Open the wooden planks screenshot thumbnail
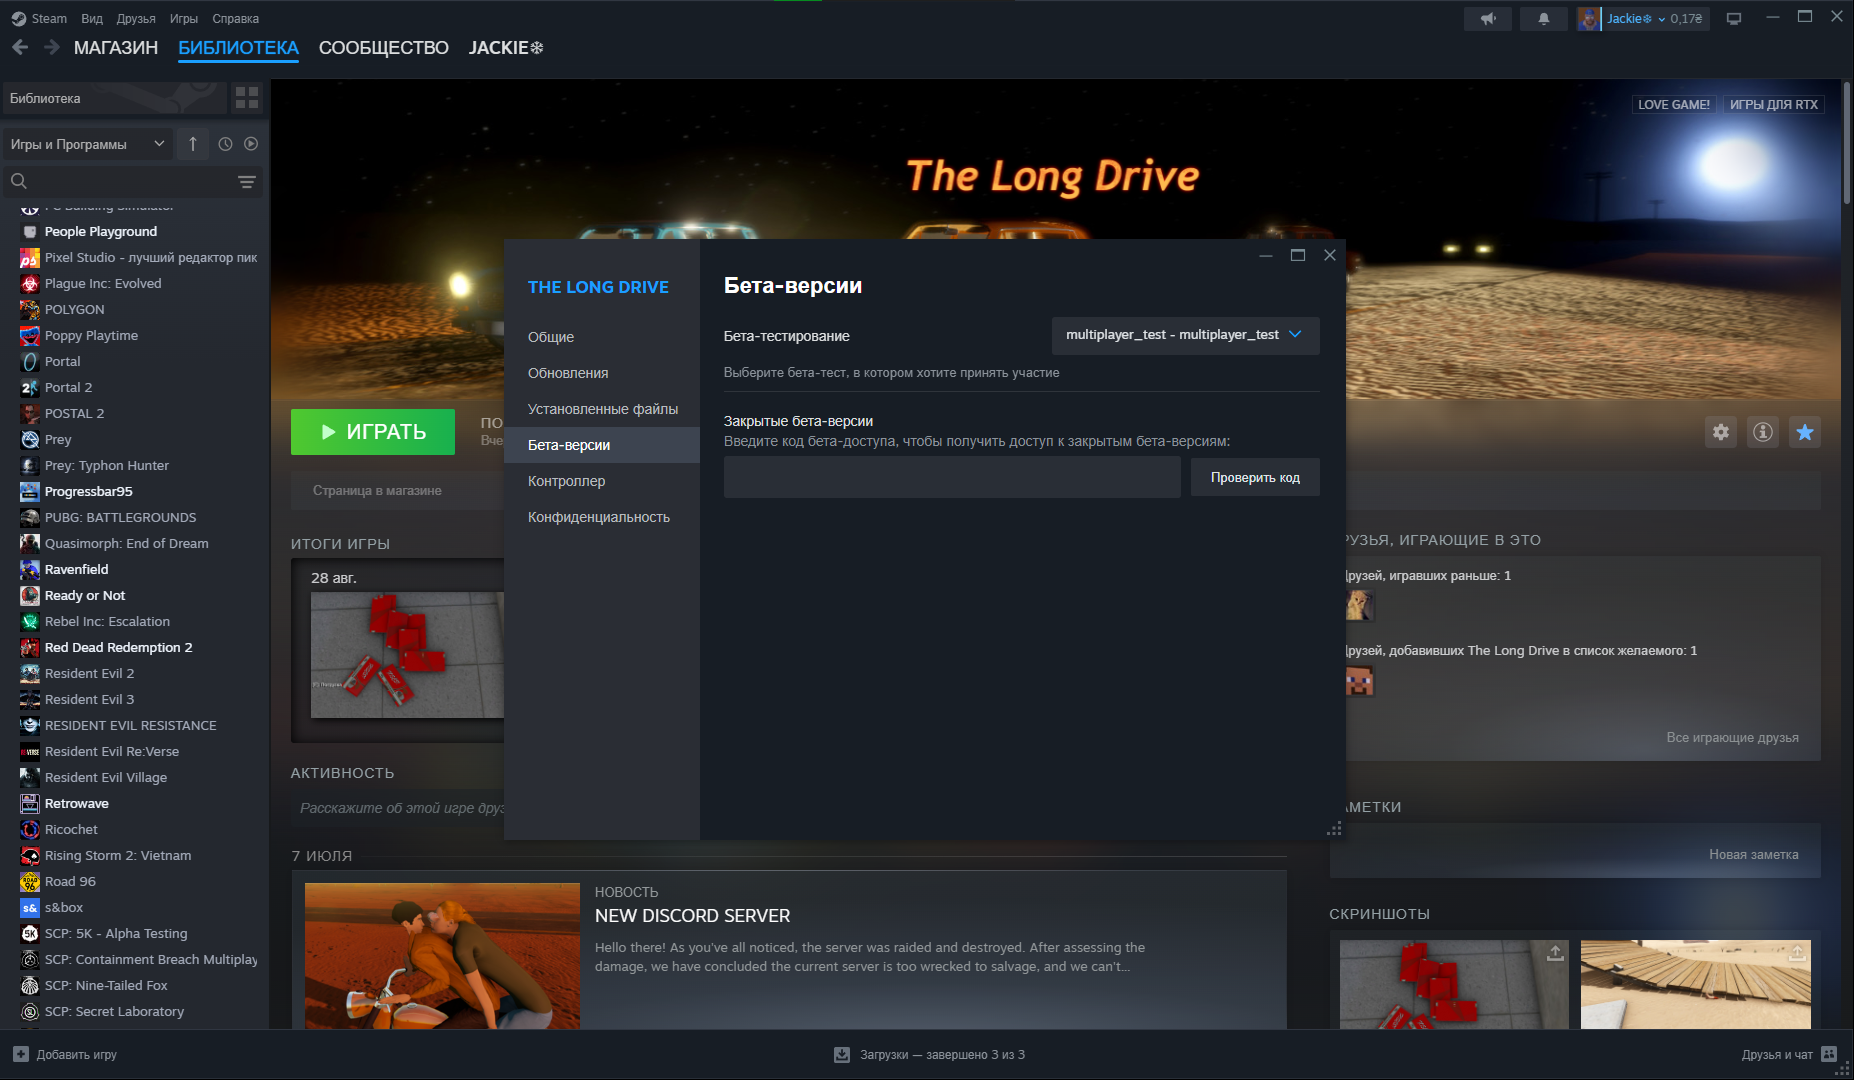Image resolution: width=1854 pixels, height=1080 pixels. coord(1696,984)
